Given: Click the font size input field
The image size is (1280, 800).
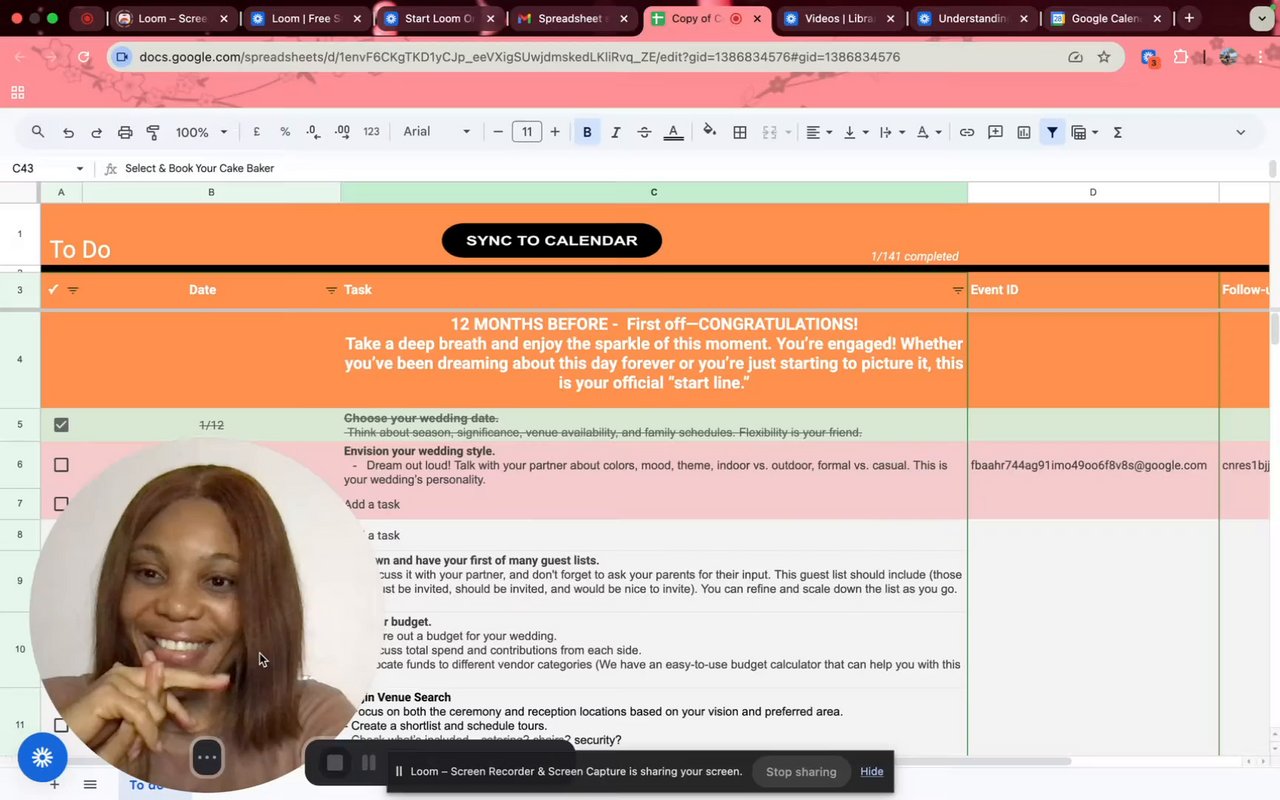Looking at the screenshot, I should pyautogui.click(x=527, y=132).
